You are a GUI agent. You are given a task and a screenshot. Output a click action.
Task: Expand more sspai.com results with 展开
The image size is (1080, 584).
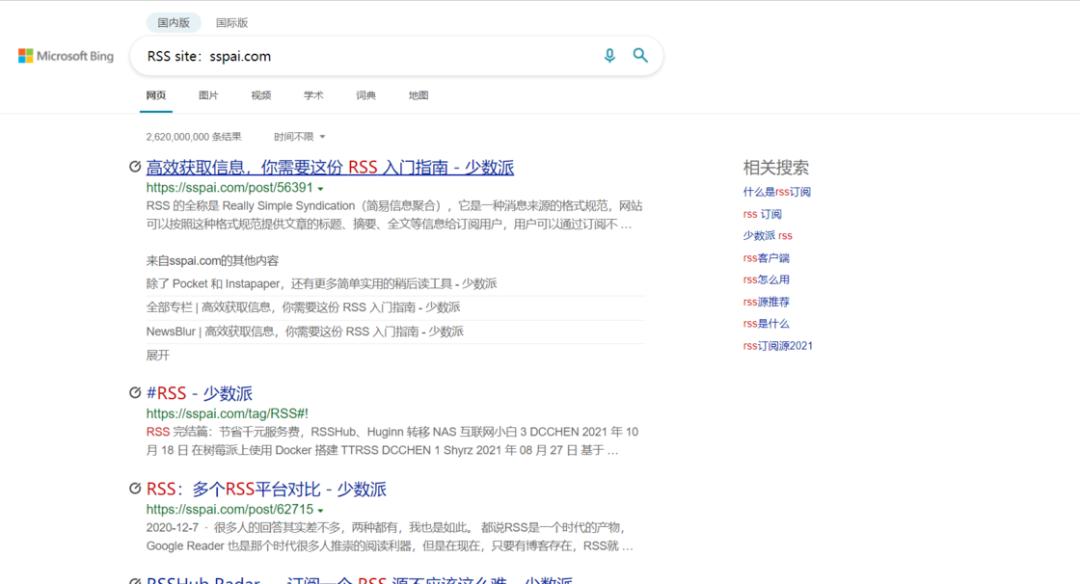[158, 355]
